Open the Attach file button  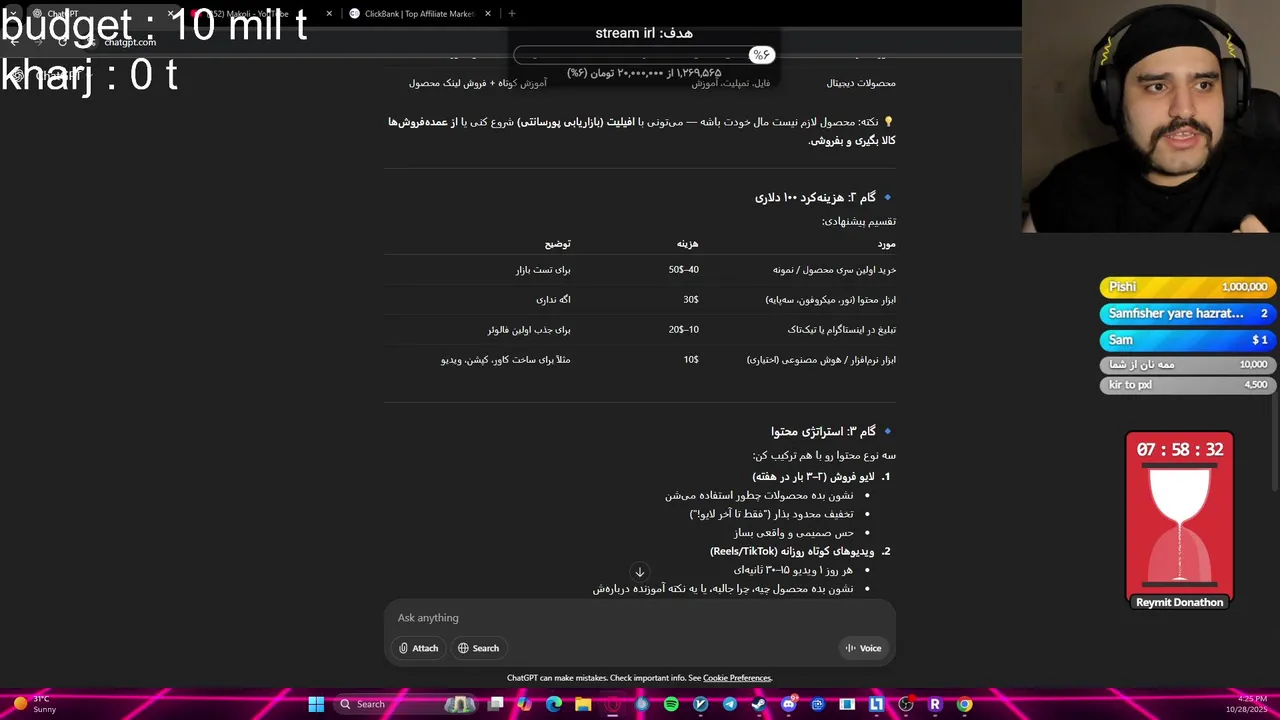418,648
